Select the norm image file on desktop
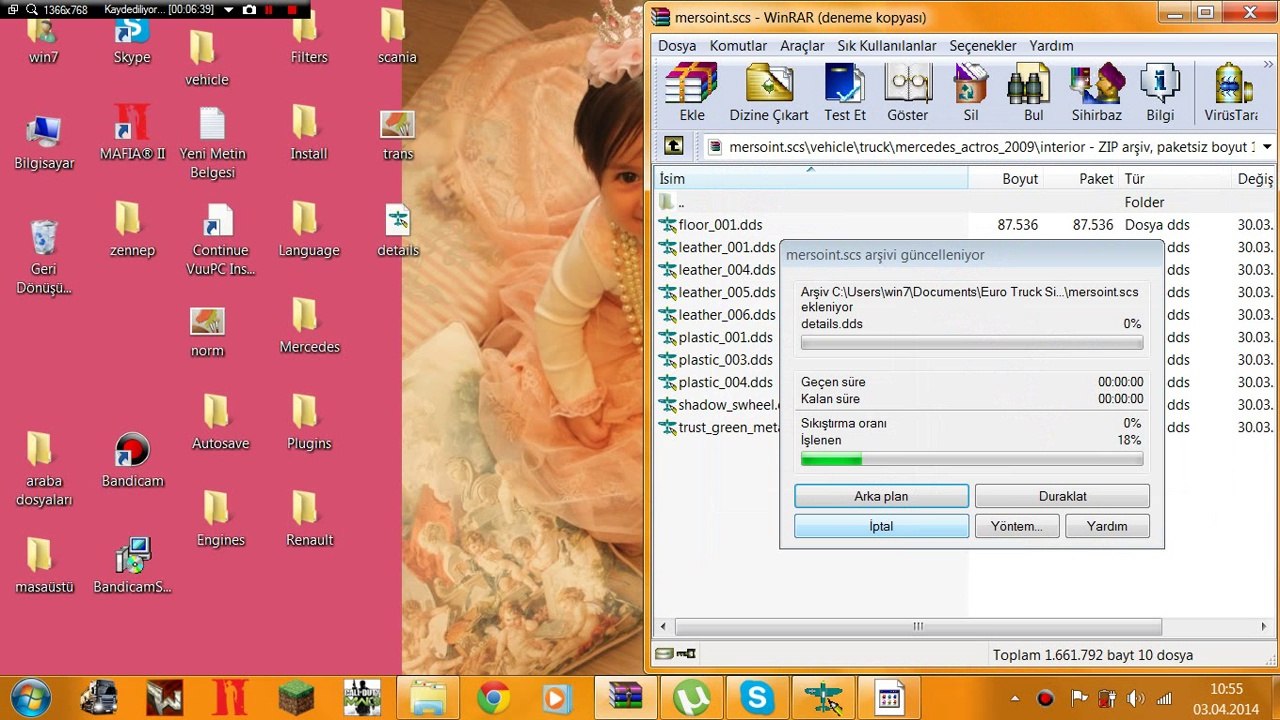Image resolution: width=1280 pixels, height=720 pixels. 208,332
